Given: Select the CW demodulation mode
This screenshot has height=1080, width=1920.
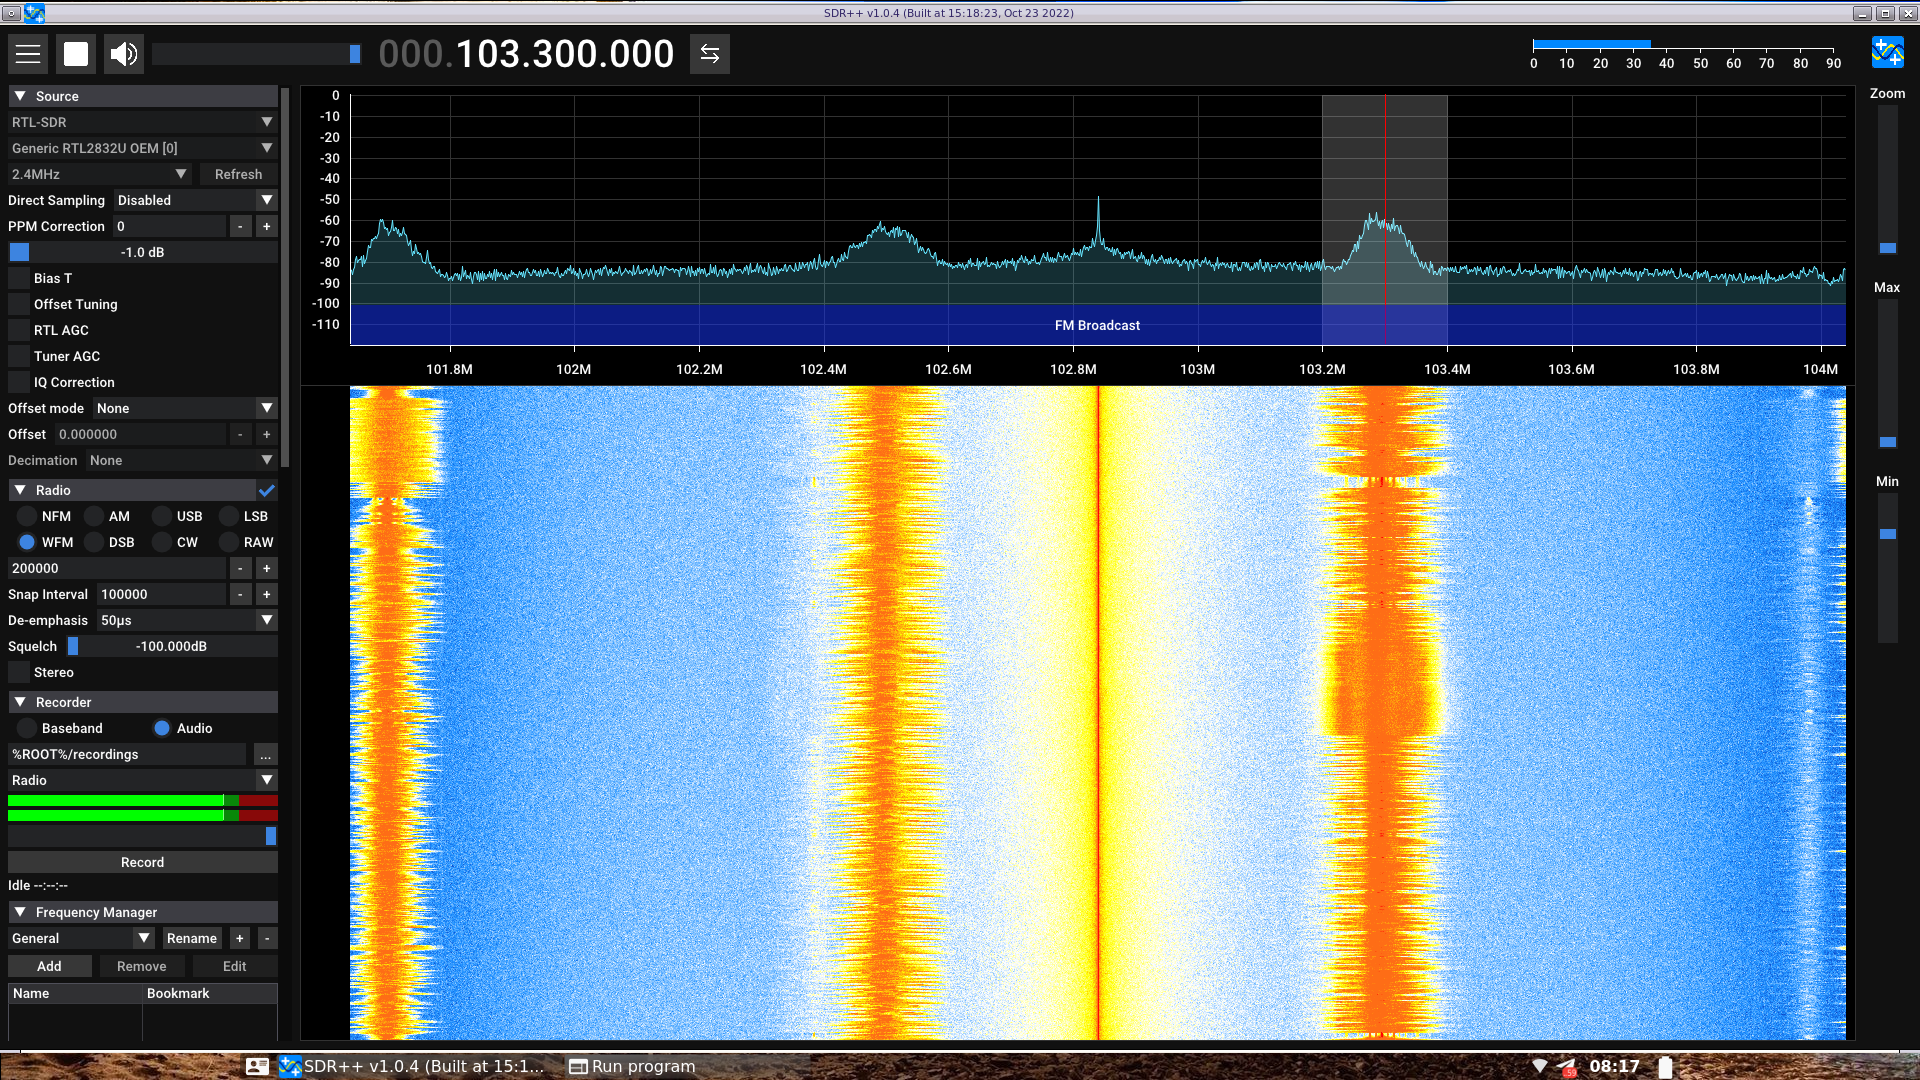Looking at the screenshot, I should (x=162, y=543).
